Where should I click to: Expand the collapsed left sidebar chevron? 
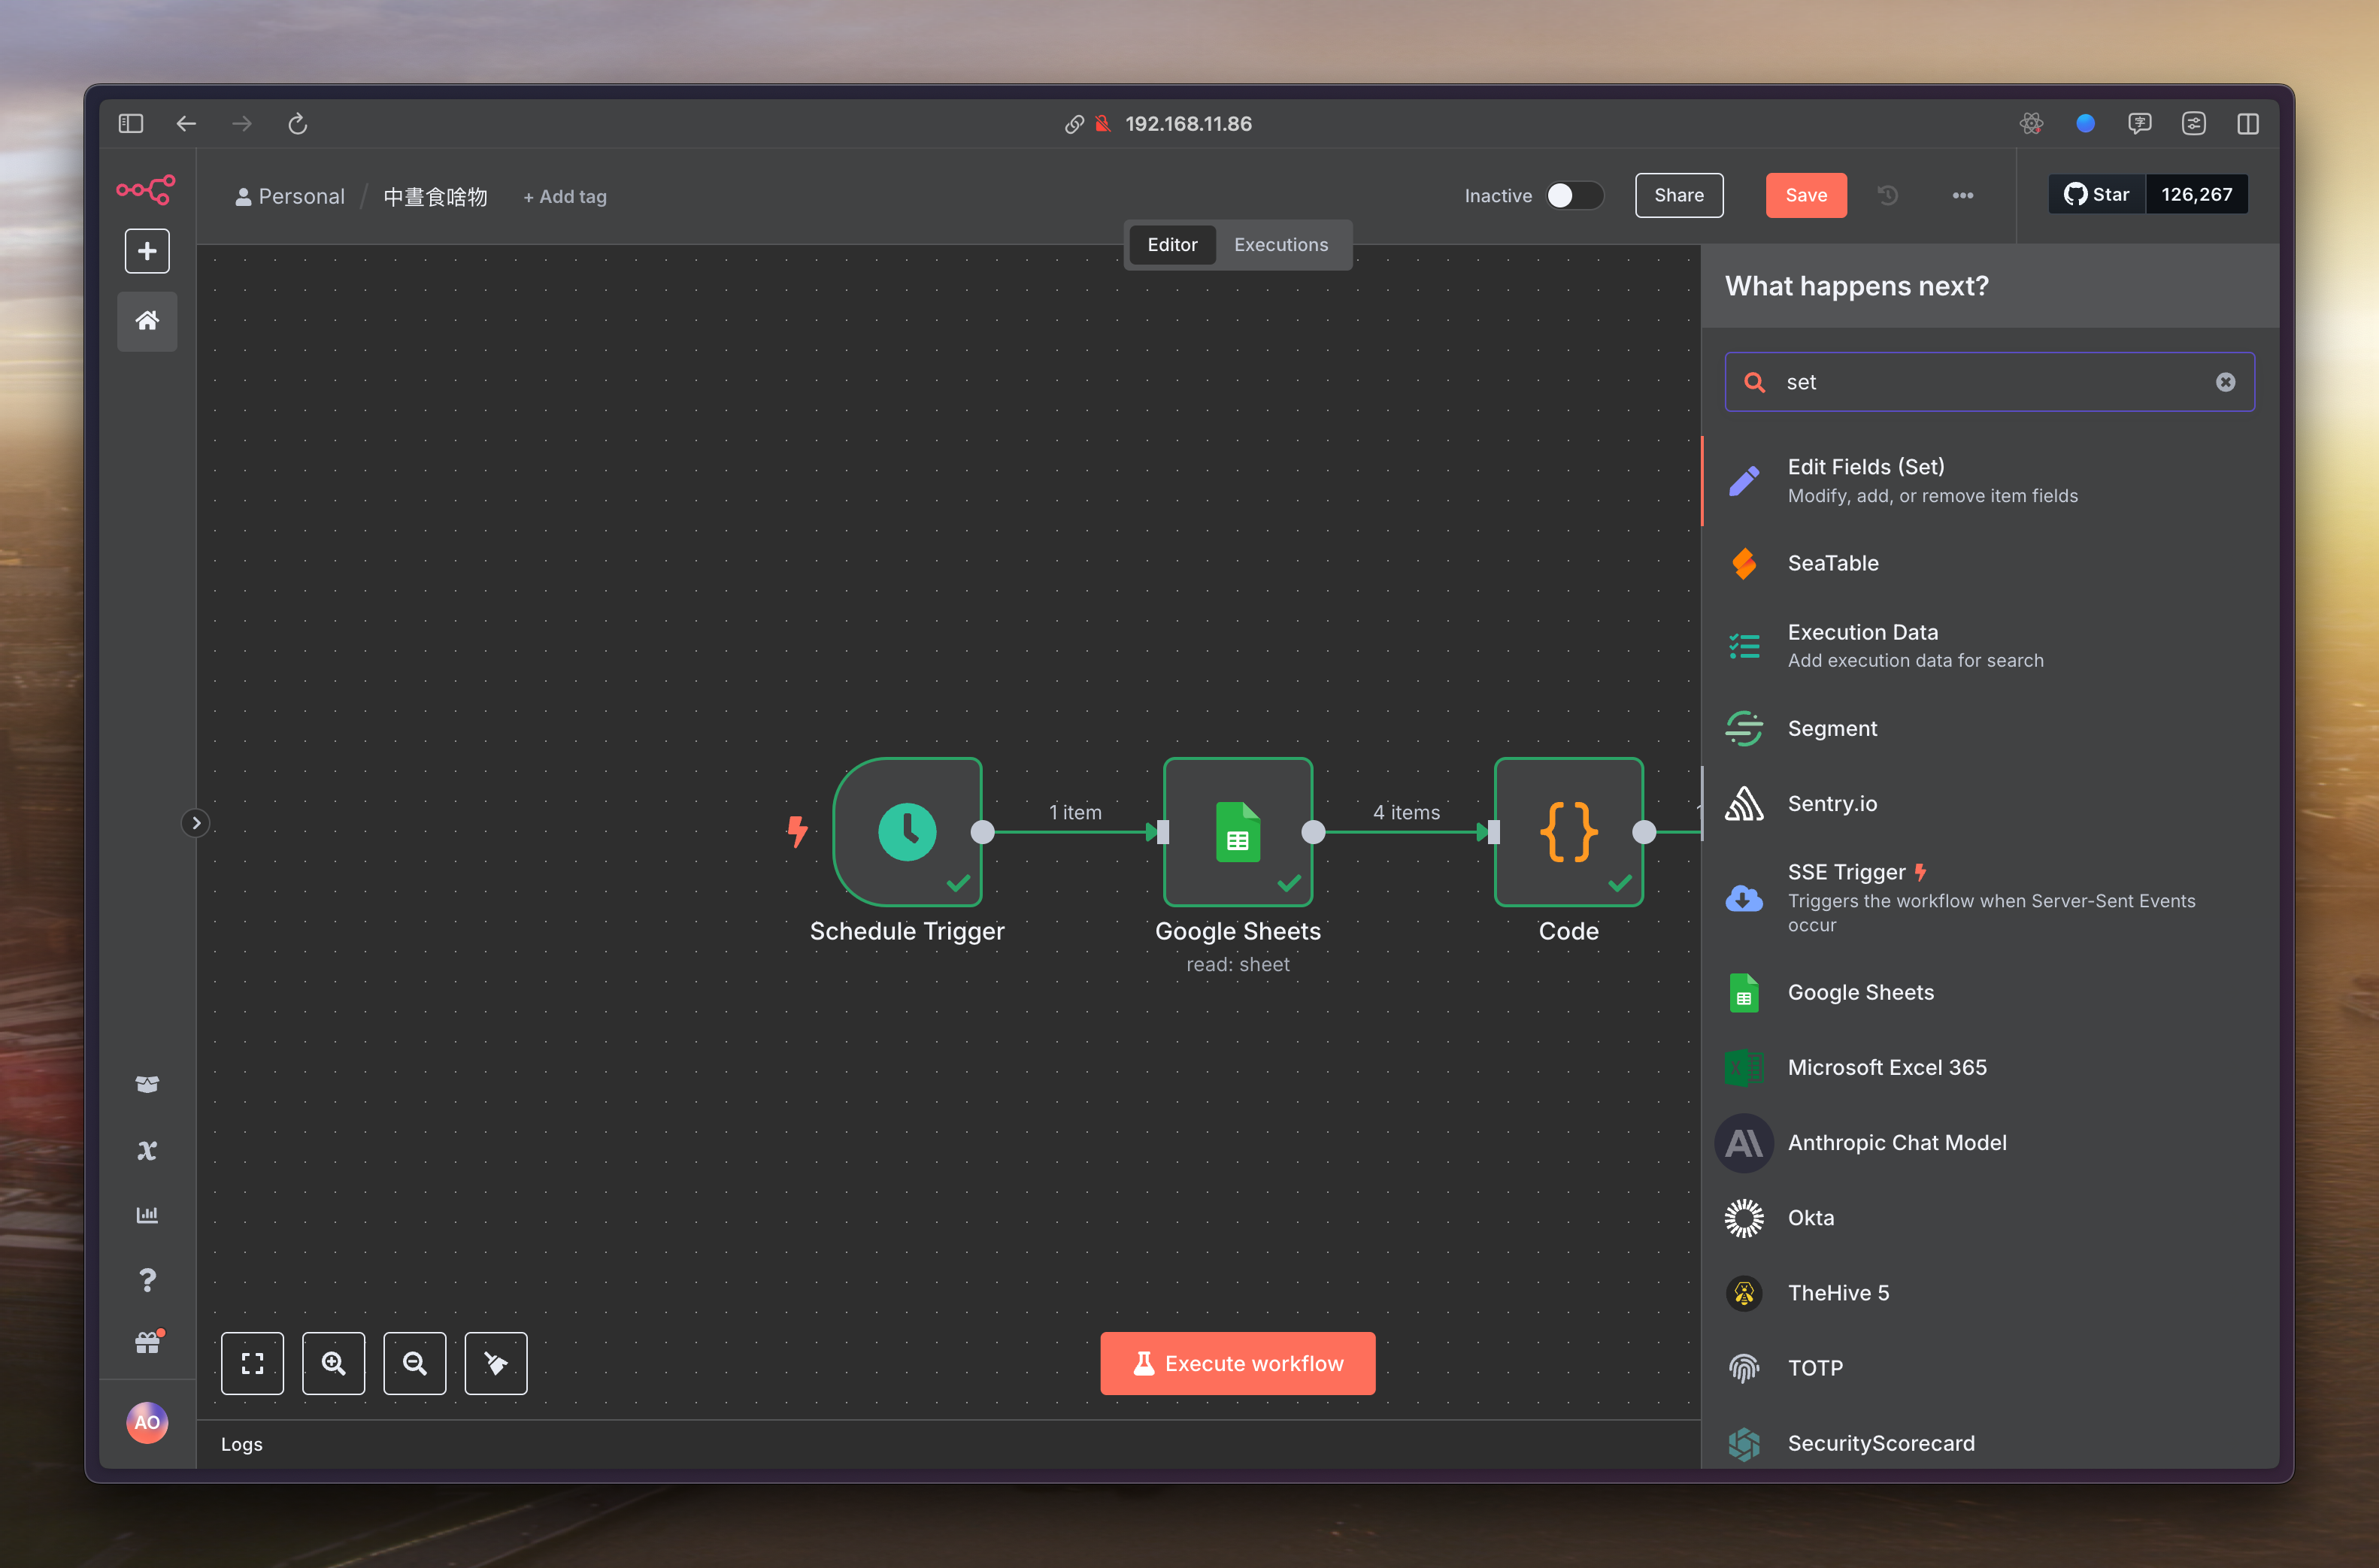(196, 823)
